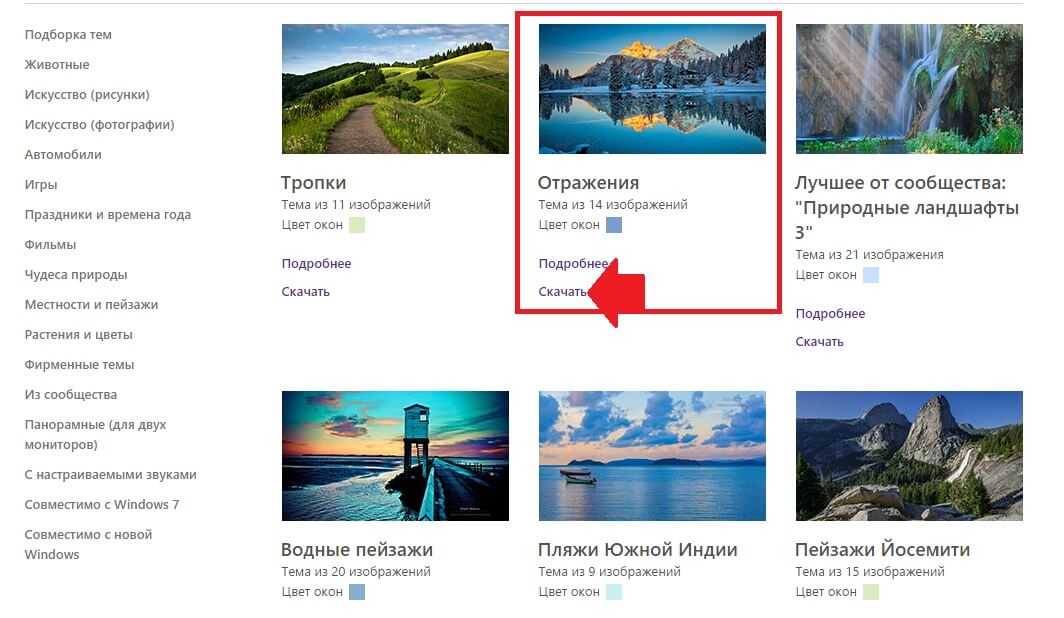Image resolution: width=1064 pixels, height=618 pixels.
Task: Open the Автомобили category
Action: pyautogui.click(x=63, y=155)
